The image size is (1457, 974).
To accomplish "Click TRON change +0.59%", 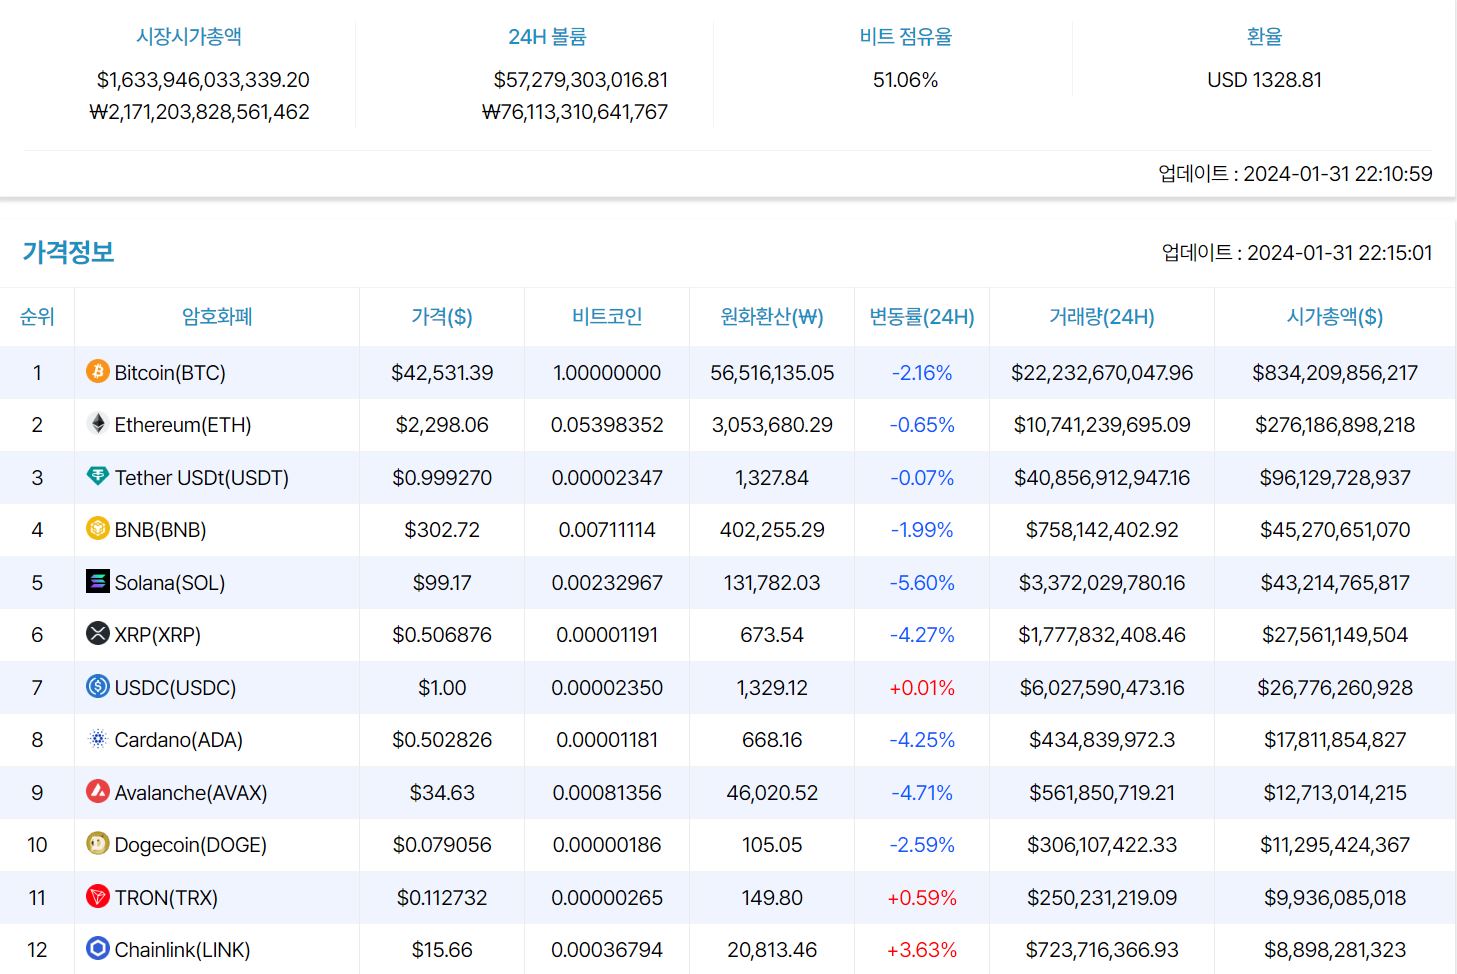I will click(922, 898).
